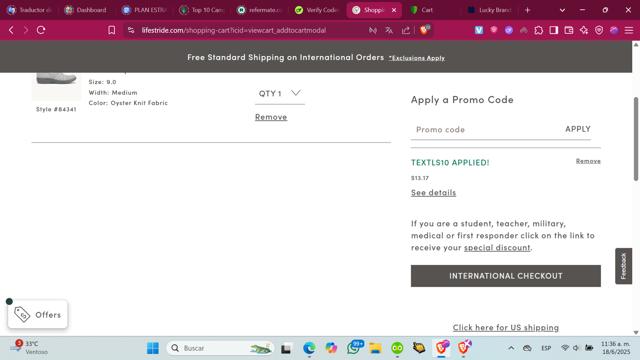Click here for US shipping link

click(x=506, y=327)
